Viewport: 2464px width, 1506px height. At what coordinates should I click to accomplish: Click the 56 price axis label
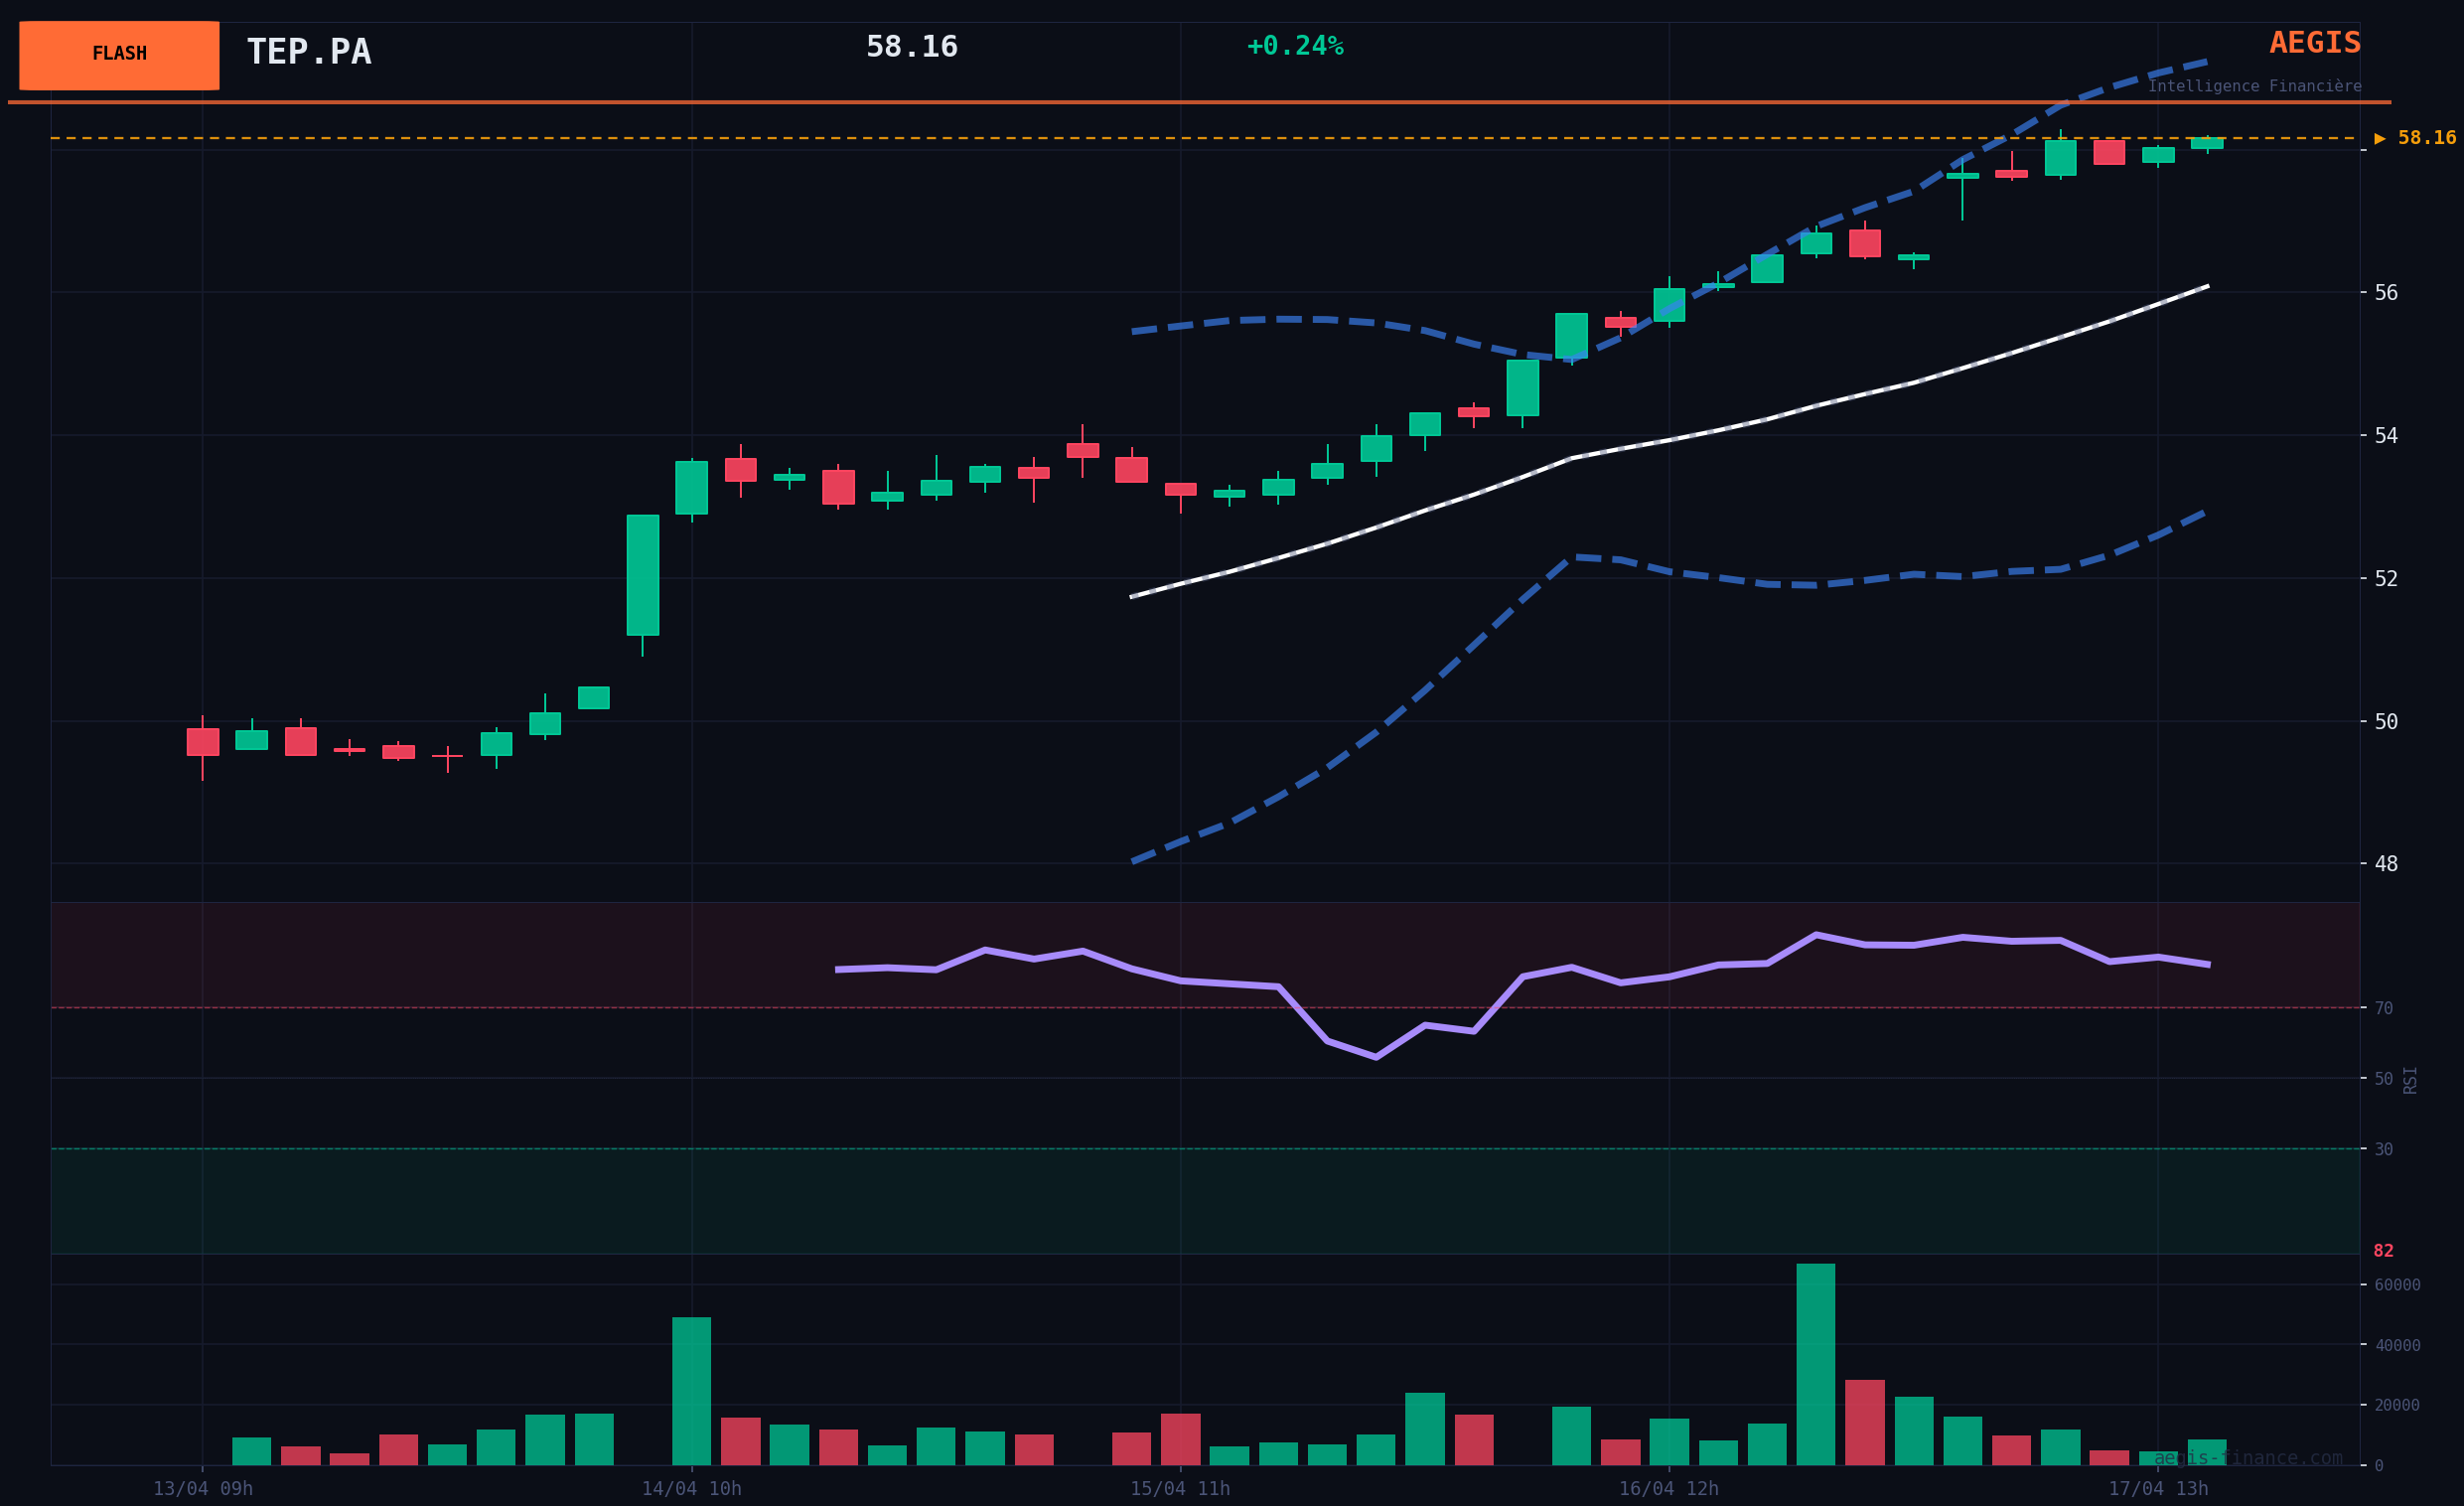(2385, 292)
